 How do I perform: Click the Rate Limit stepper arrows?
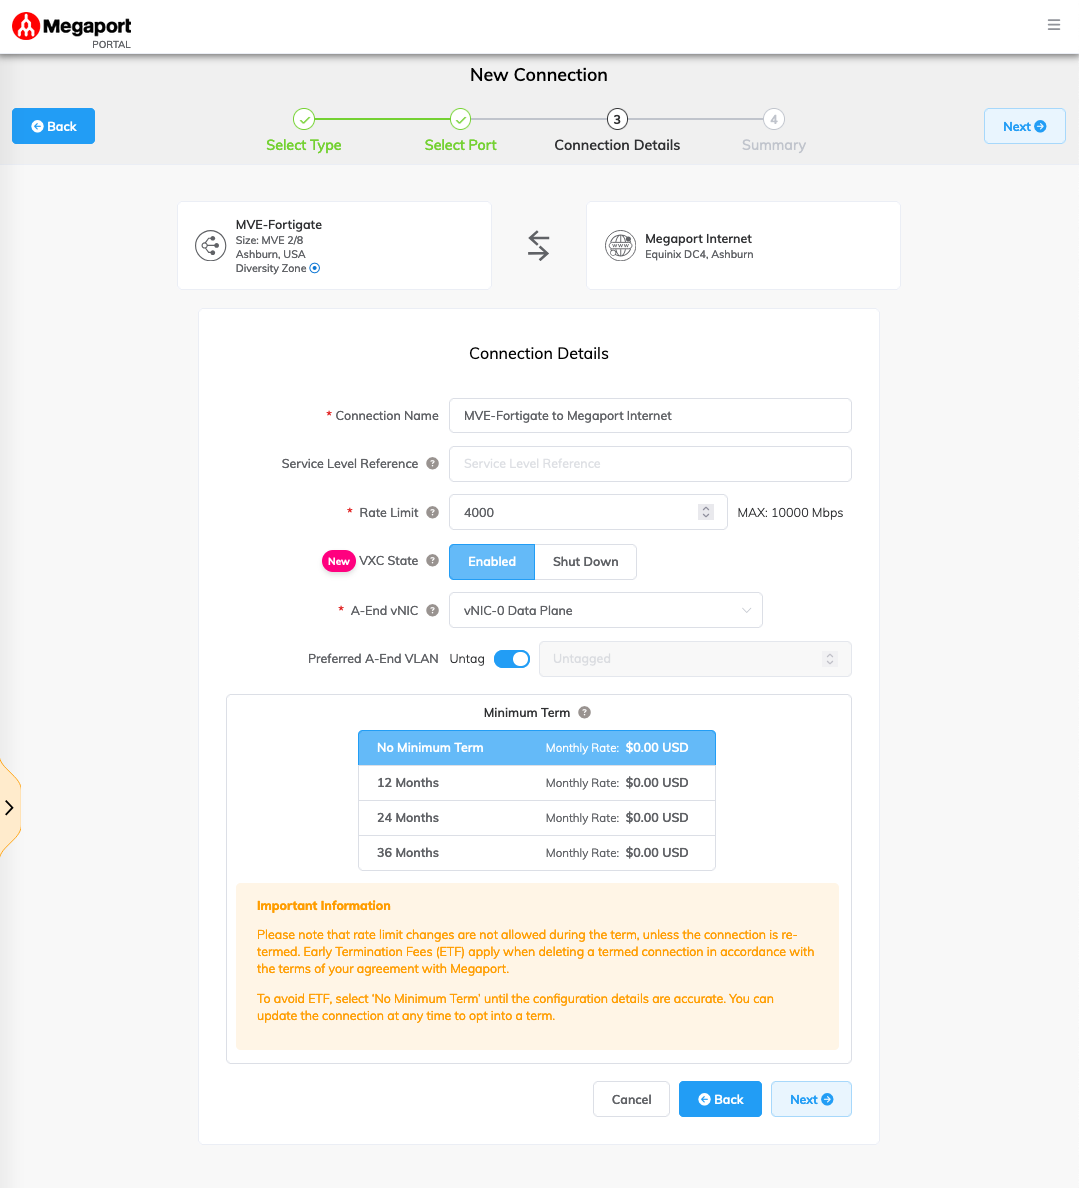click(x=706, y=512)
